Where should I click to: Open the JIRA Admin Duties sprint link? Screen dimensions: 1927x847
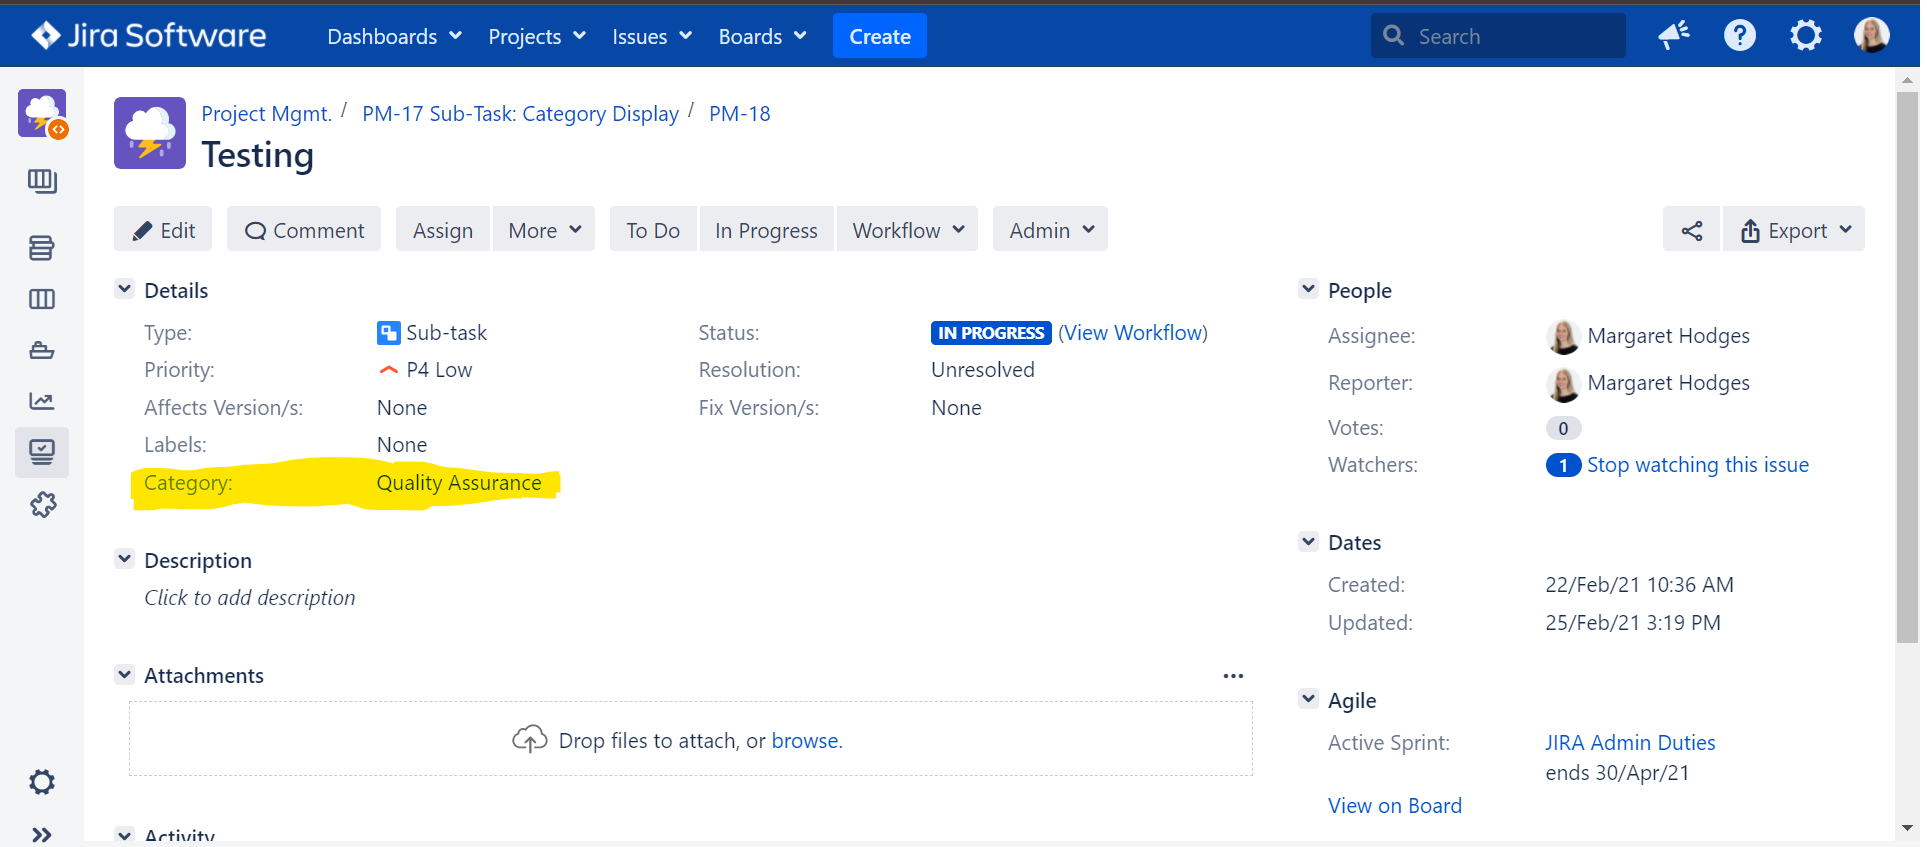1630,743
